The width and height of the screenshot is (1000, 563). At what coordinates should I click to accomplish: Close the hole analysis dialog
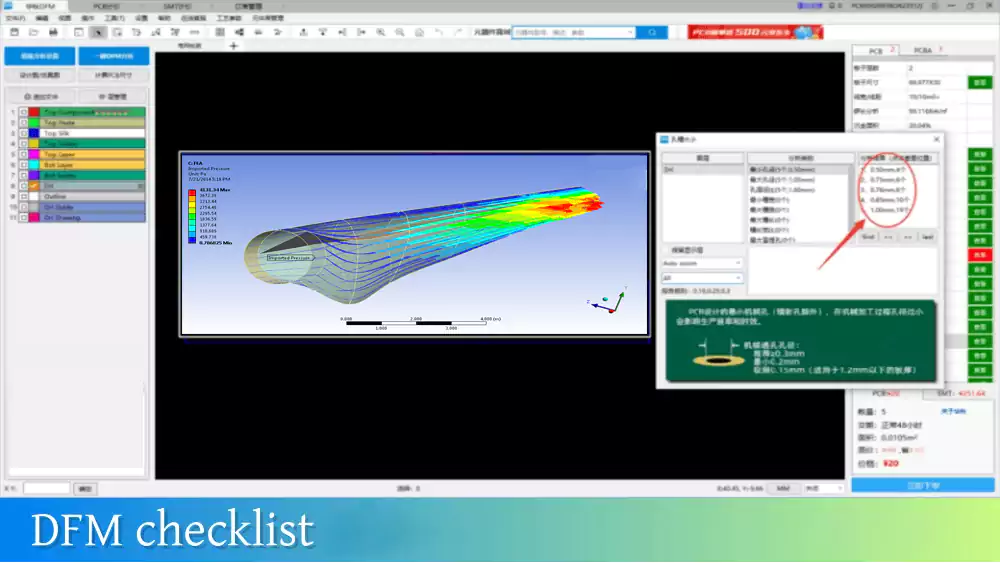point(936,139)
